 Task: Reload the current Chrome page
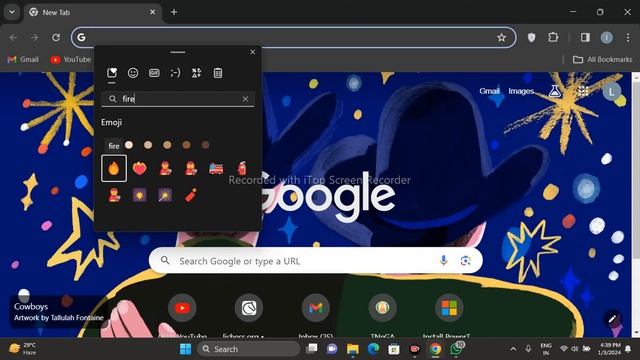point(56,38)
